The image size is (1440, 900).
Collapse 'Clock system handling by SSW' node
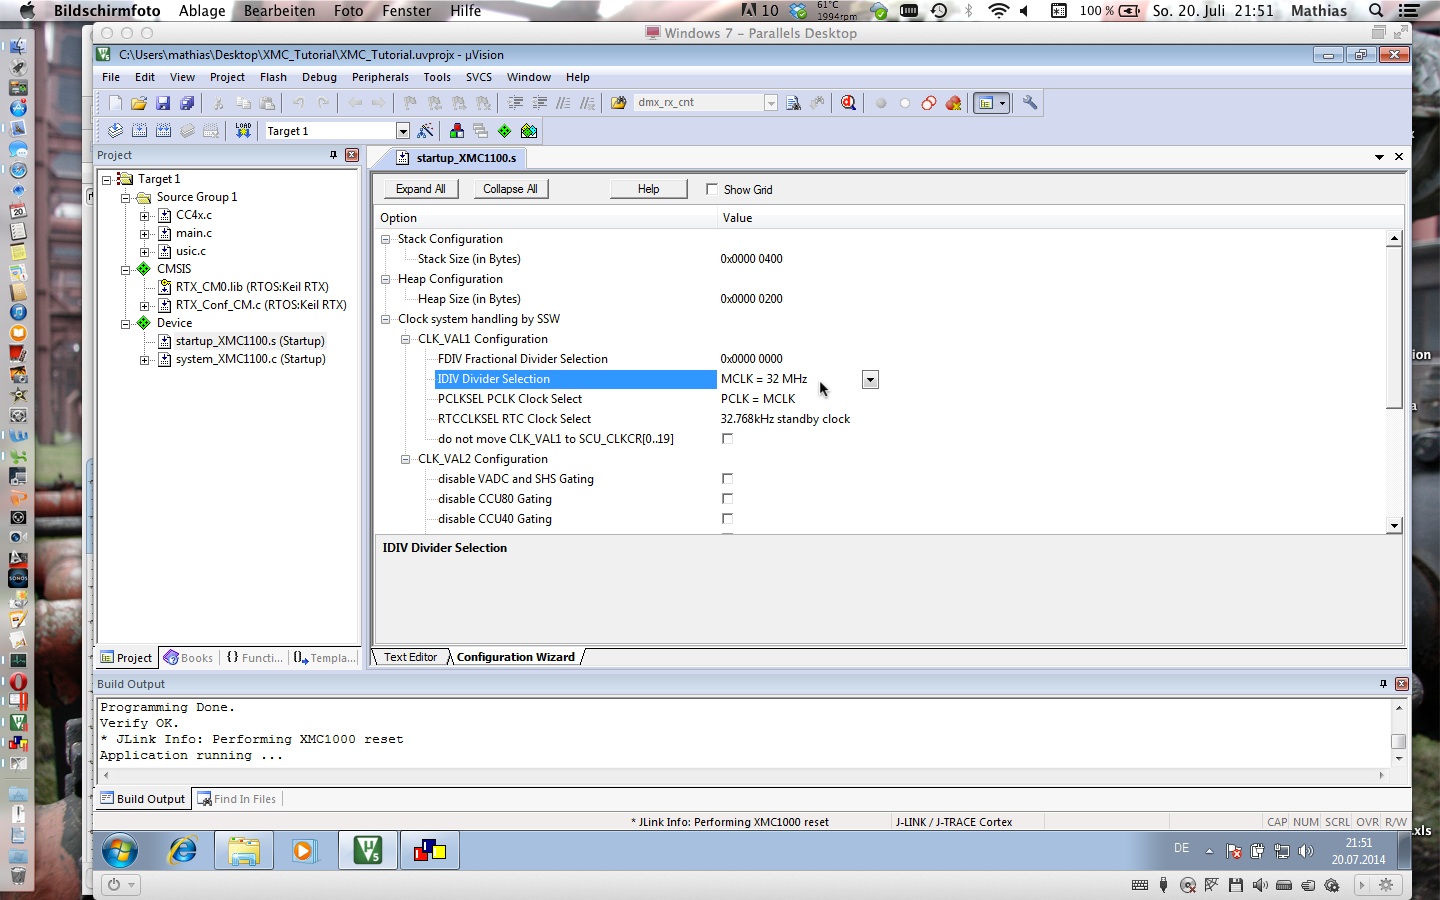pyautogui.click(x=386, y=319)
